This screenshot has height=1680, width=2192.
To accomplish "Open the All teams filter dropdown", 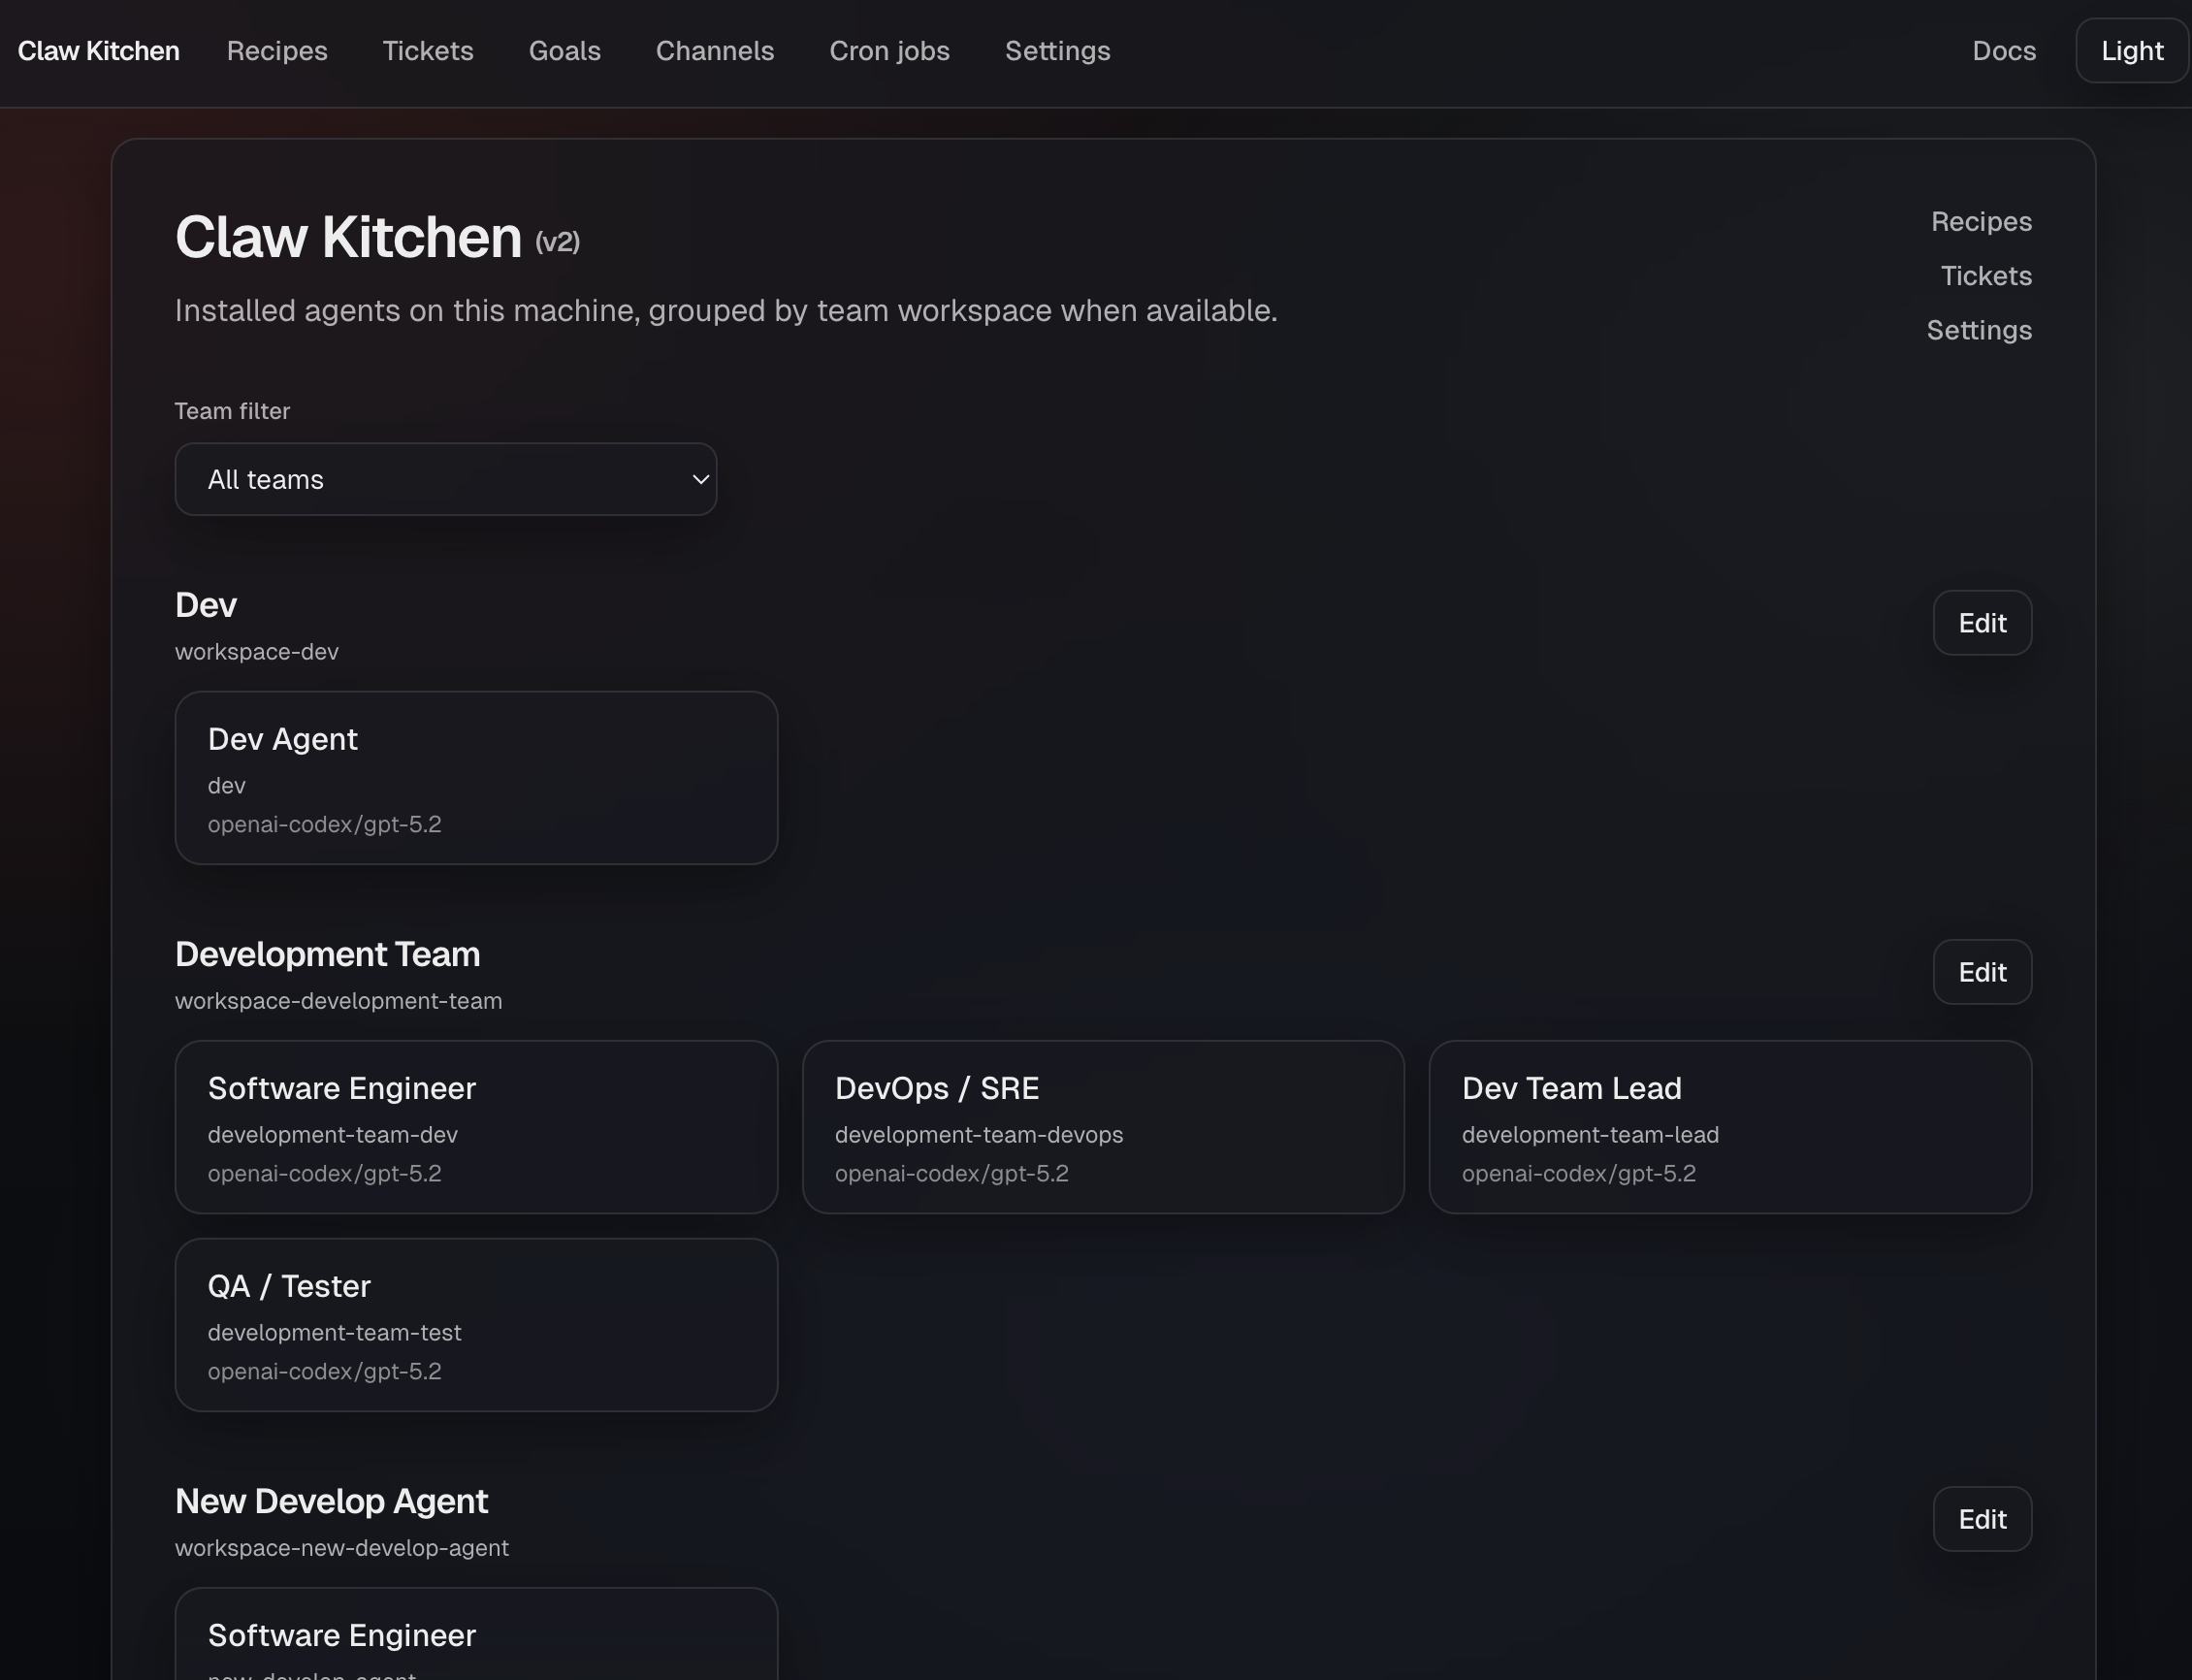I will click(445, 480).
